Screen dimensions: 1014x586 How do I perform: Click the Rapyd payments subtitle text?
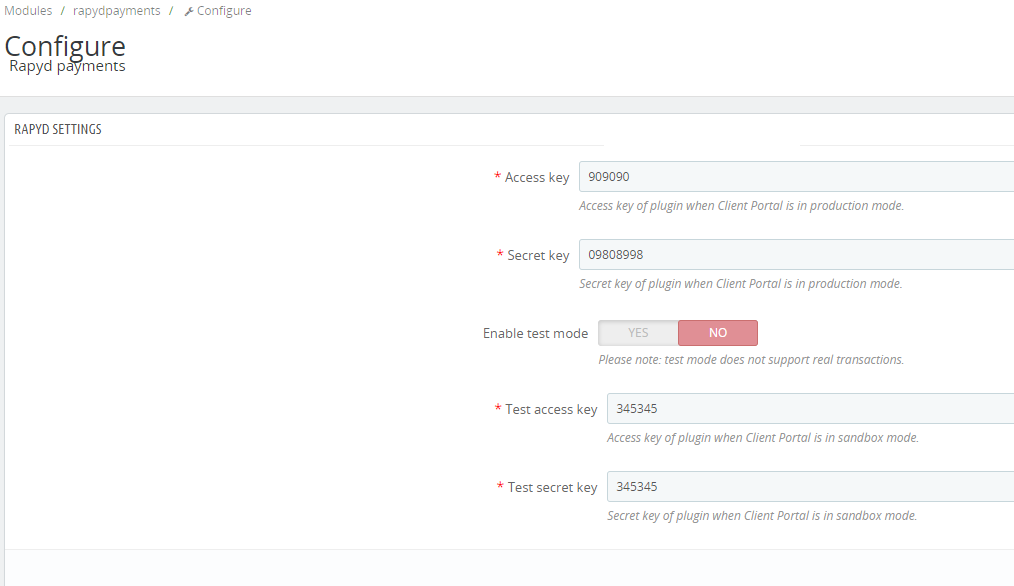(67, 67)
